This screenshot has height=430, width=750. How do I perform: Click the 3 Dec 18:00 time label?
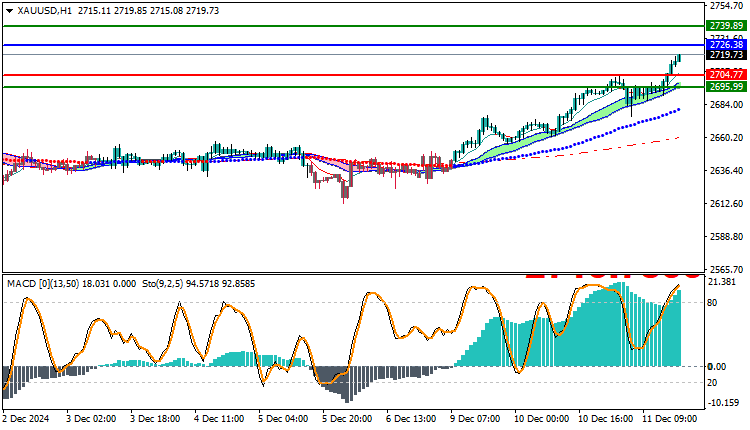(x=155, y=419)
